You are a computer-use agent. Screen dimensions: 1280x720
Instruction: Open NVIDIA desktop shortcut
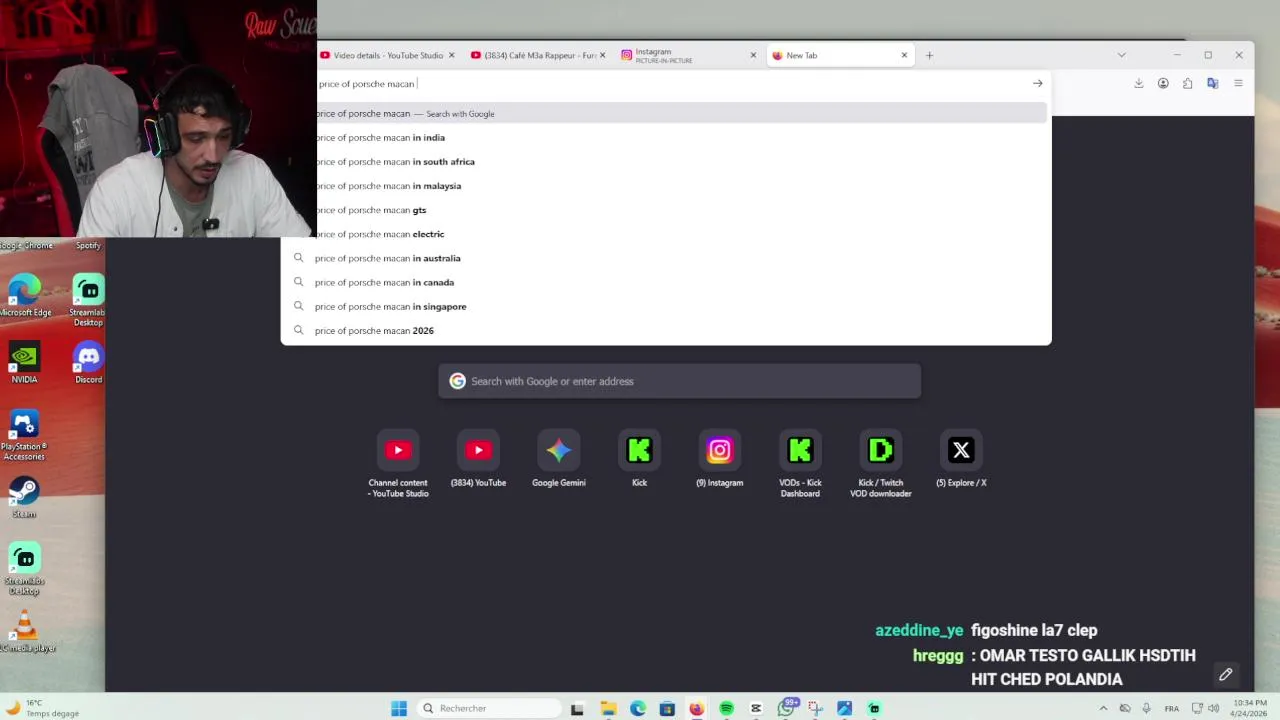[24, 364]
